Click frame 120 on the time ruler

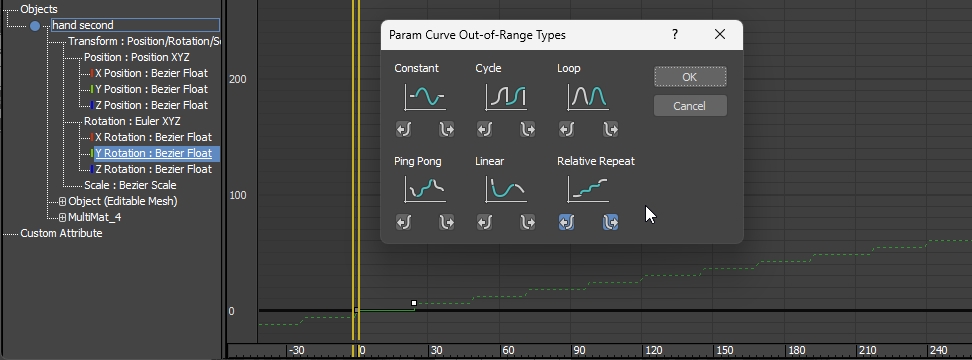click(x=654, y=351)
